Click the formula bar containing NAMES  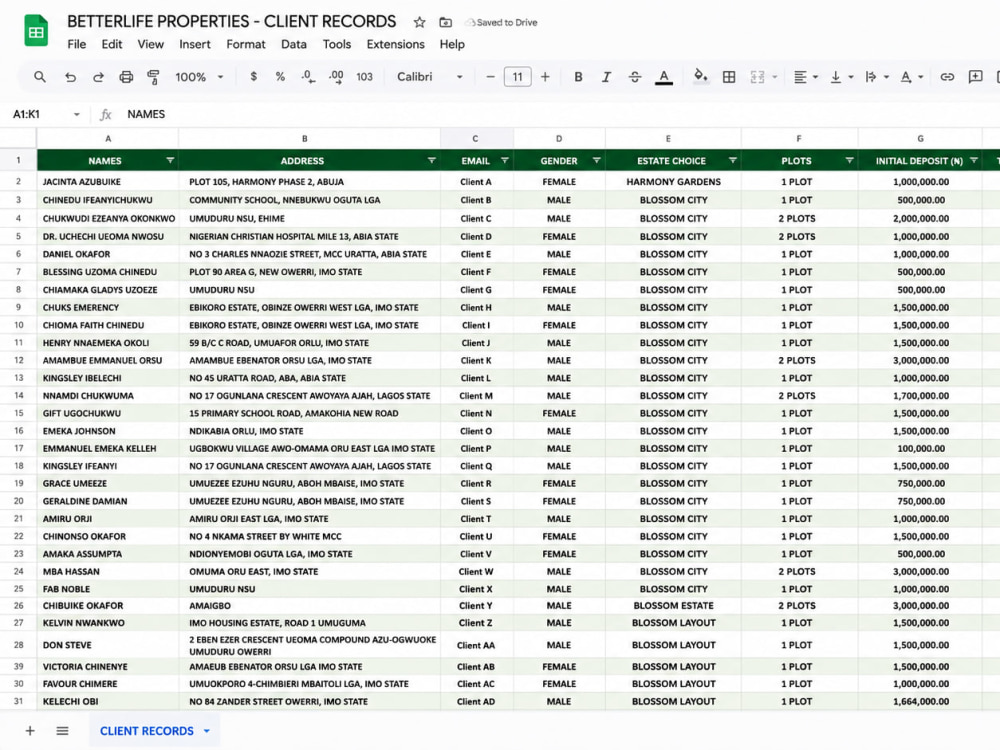pos(555,114)
